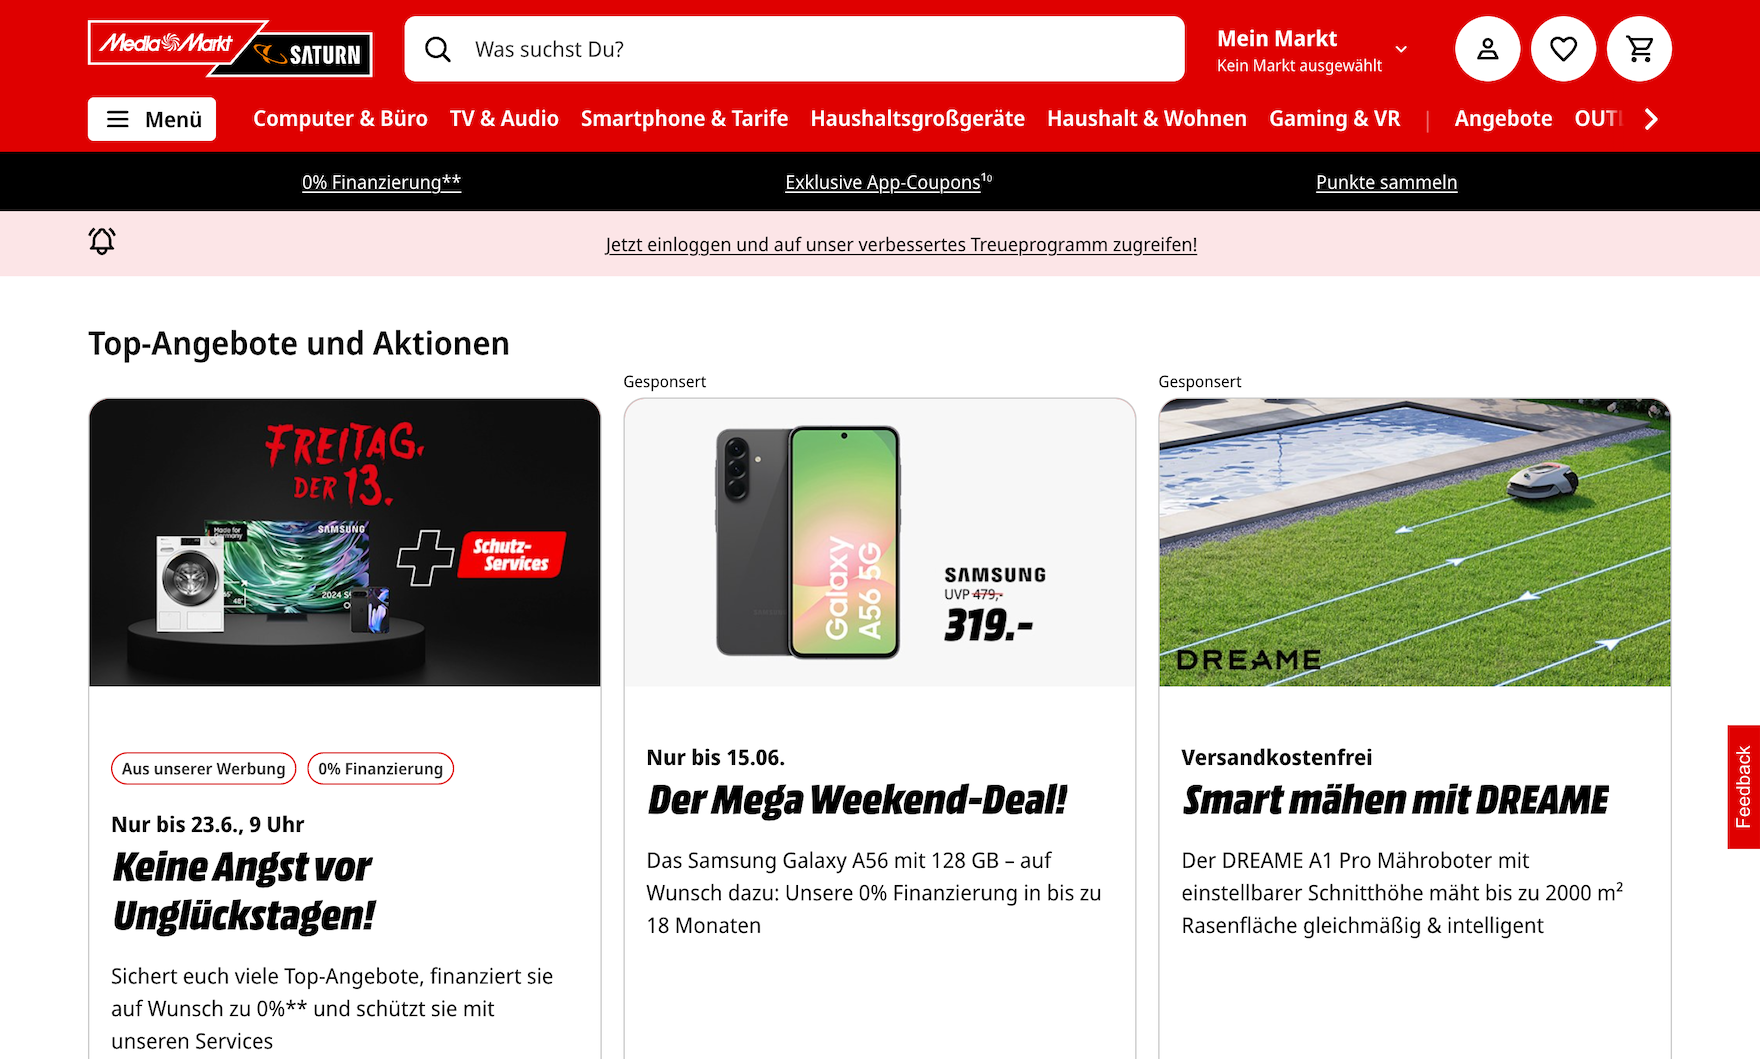This screenshot has width=1760, height=1059.
Task: Open the Freitag der 13. promo image
Action: (x=345, y=543)
